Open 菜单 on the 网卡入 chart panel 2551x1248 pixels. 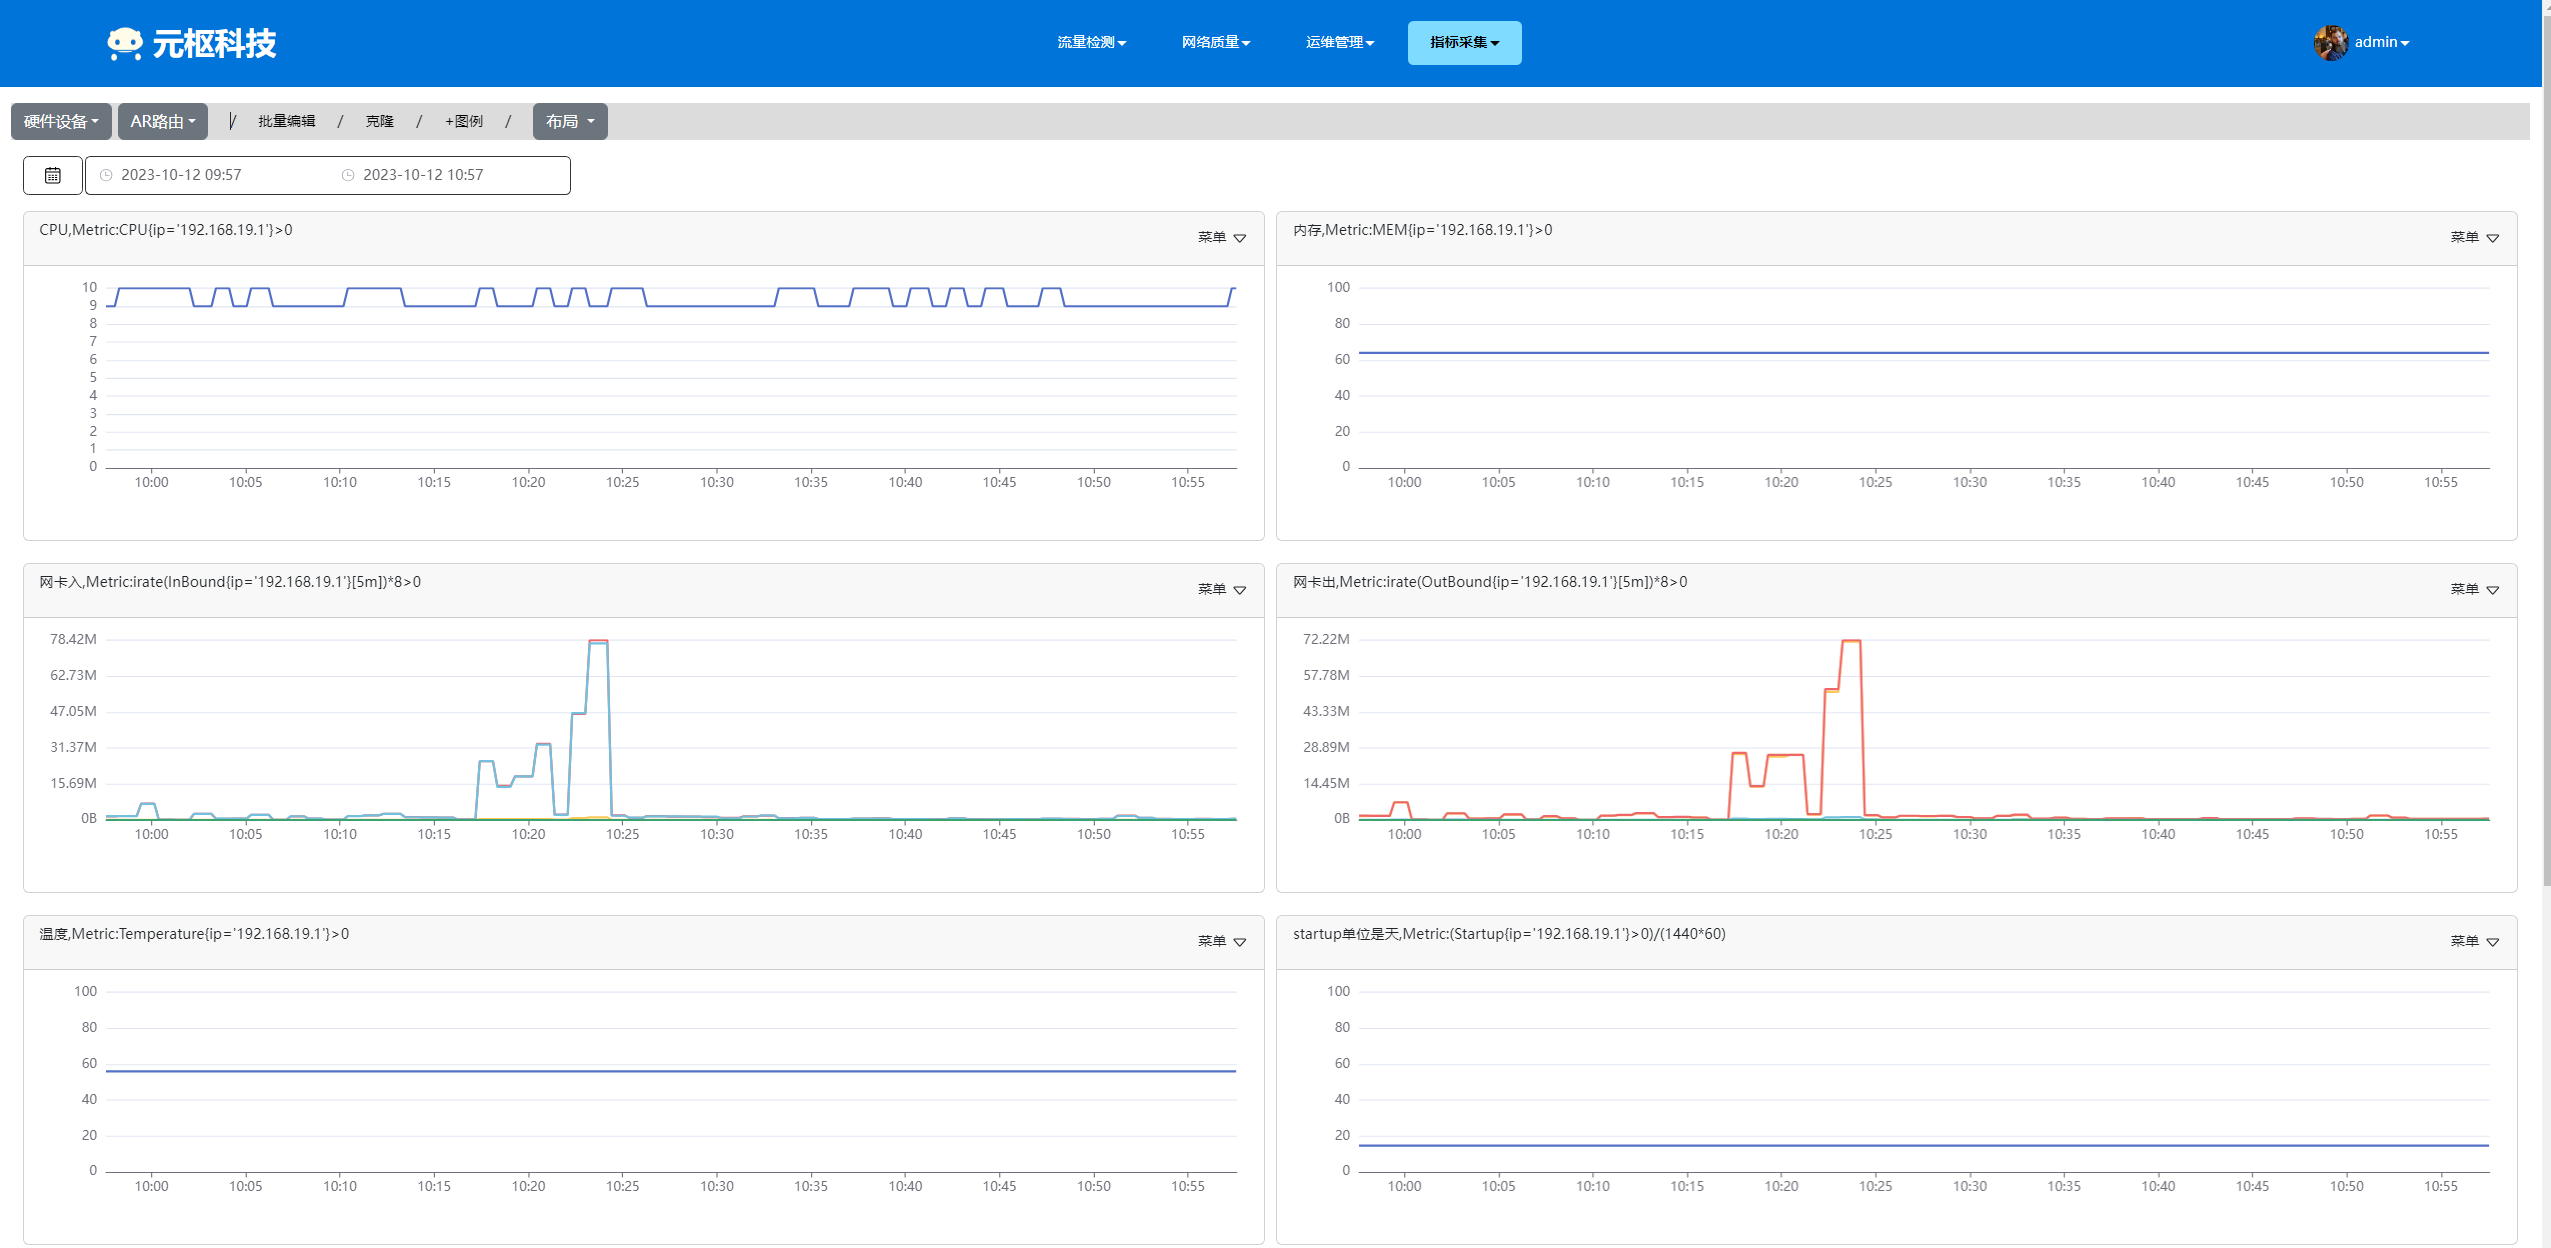[x=1222, y=589]
